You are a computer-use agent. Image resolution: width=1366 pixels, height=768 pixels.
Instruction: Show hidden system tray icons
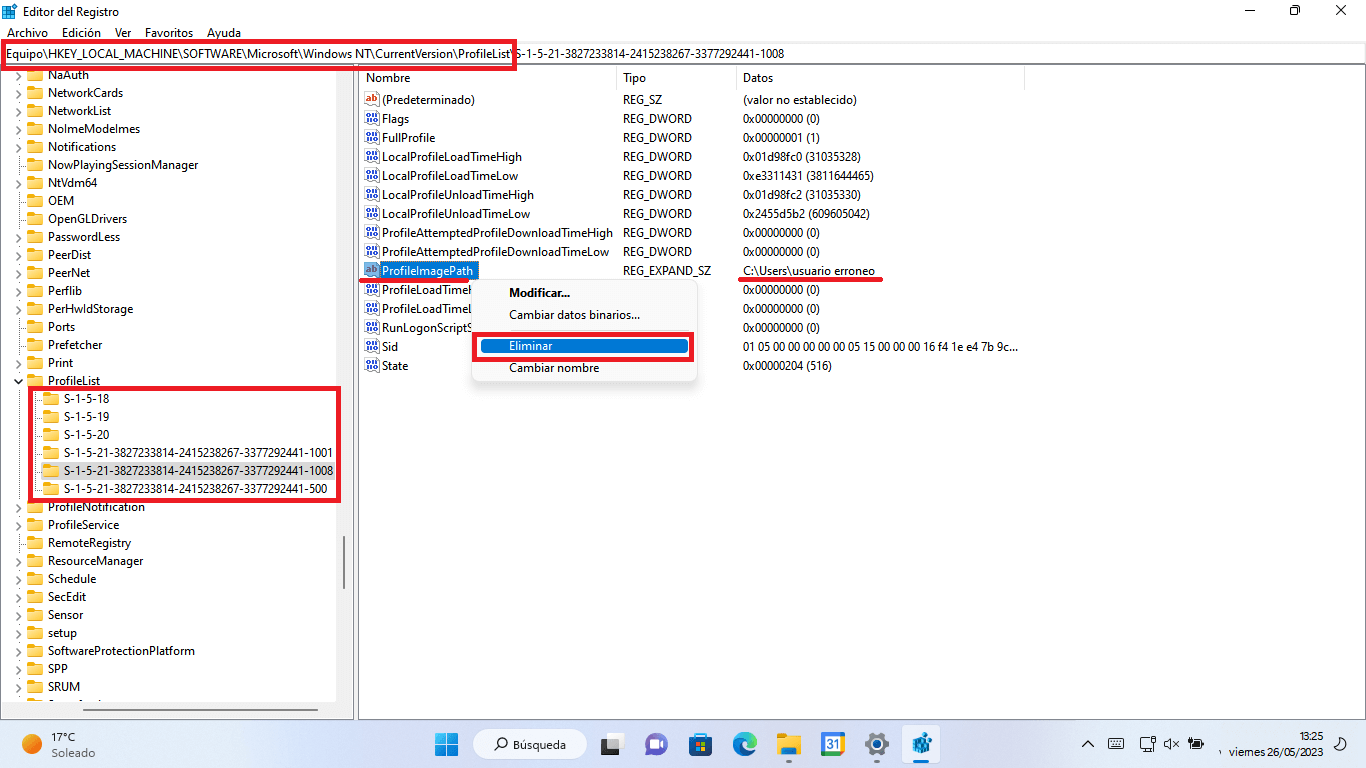(x=1089, y=744)
